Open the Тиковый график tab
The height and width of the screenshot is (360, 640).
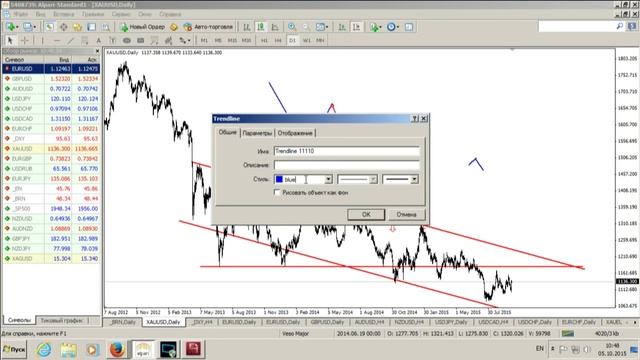pyautogui.click(x=61, y=320)
